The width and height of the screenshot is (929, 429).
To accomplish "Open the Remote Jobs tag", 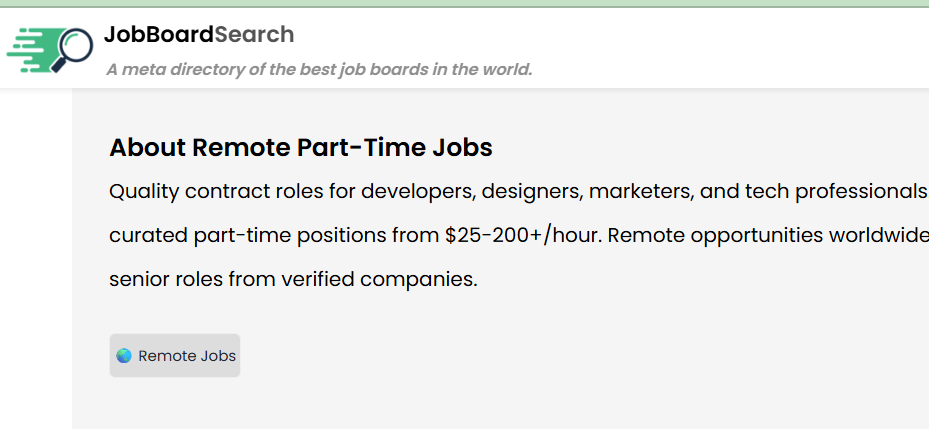I will coord(175,356).
